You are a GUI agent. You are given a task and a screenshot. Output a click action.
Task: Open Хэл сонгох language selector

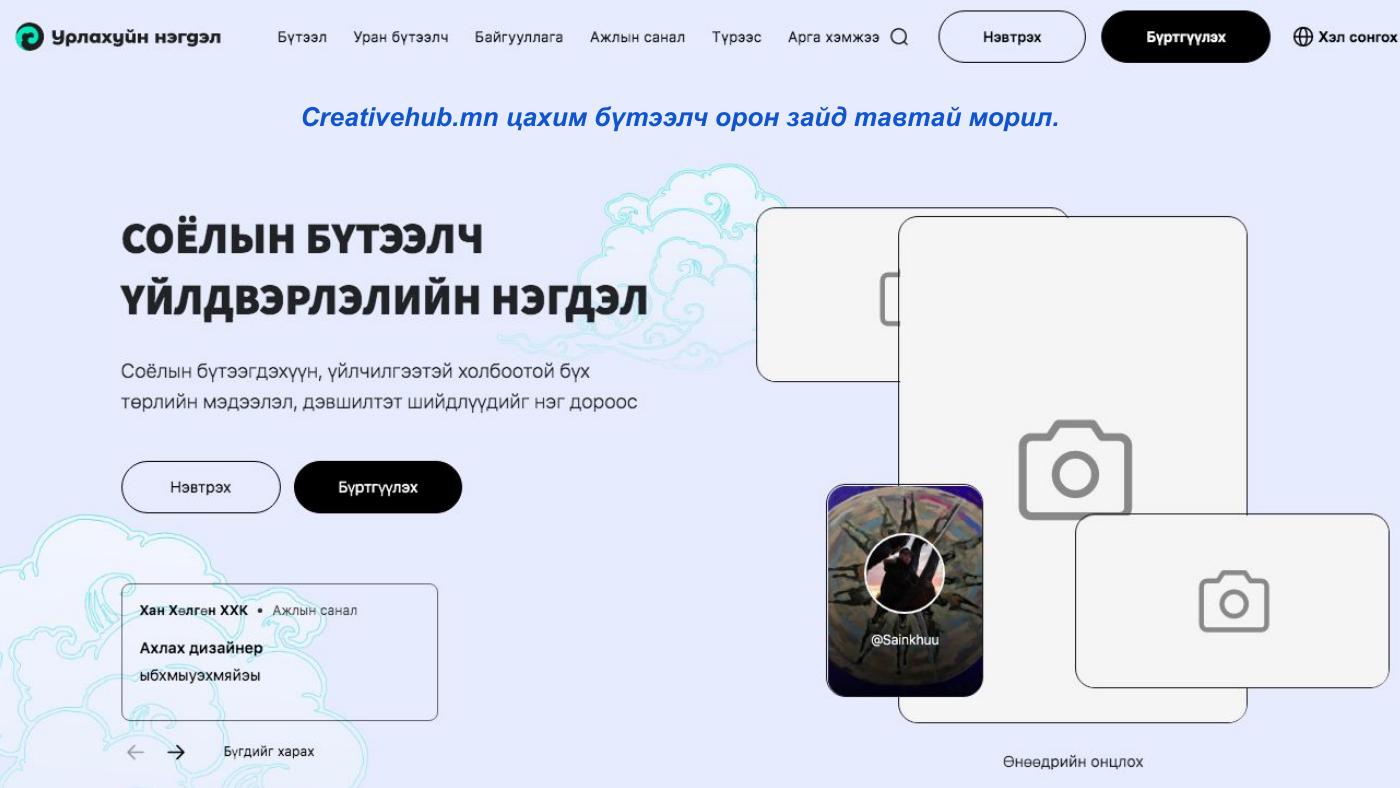pyautogui.click(x=1345, y=37)
